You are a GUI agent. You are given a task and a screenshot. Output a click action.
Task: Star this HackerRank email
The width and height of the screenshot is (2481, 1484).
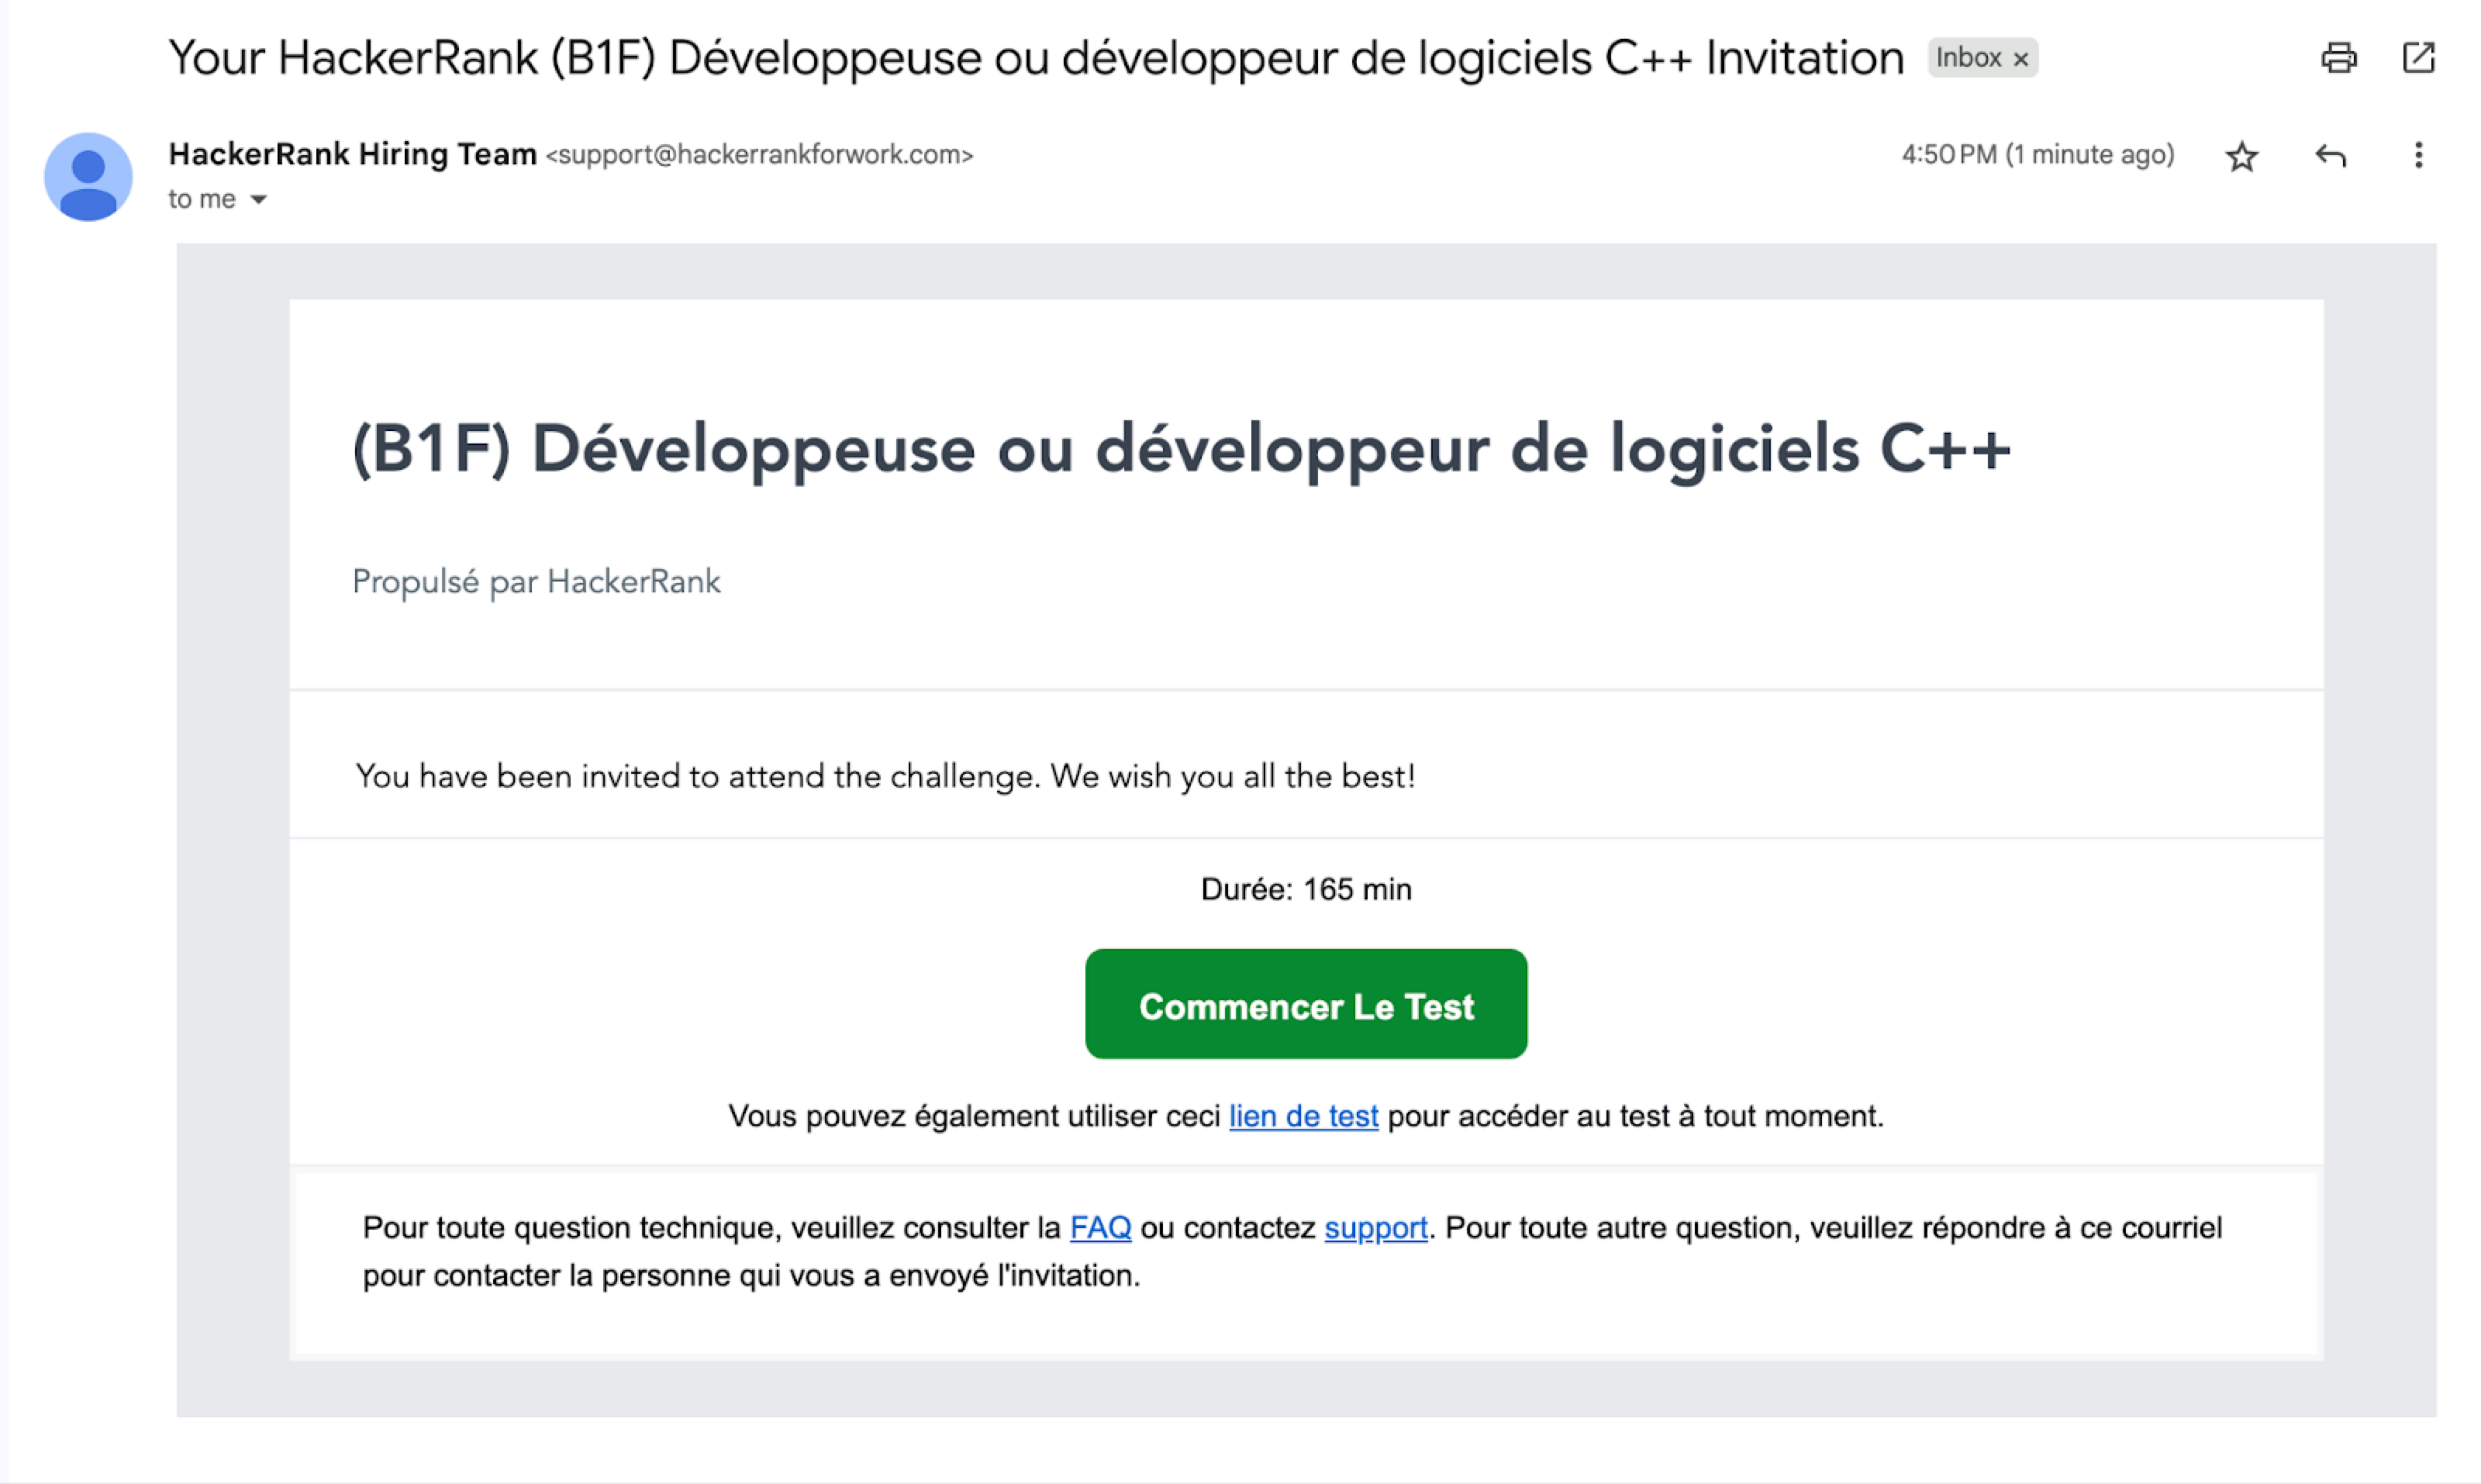click(x=2241, y=156)
